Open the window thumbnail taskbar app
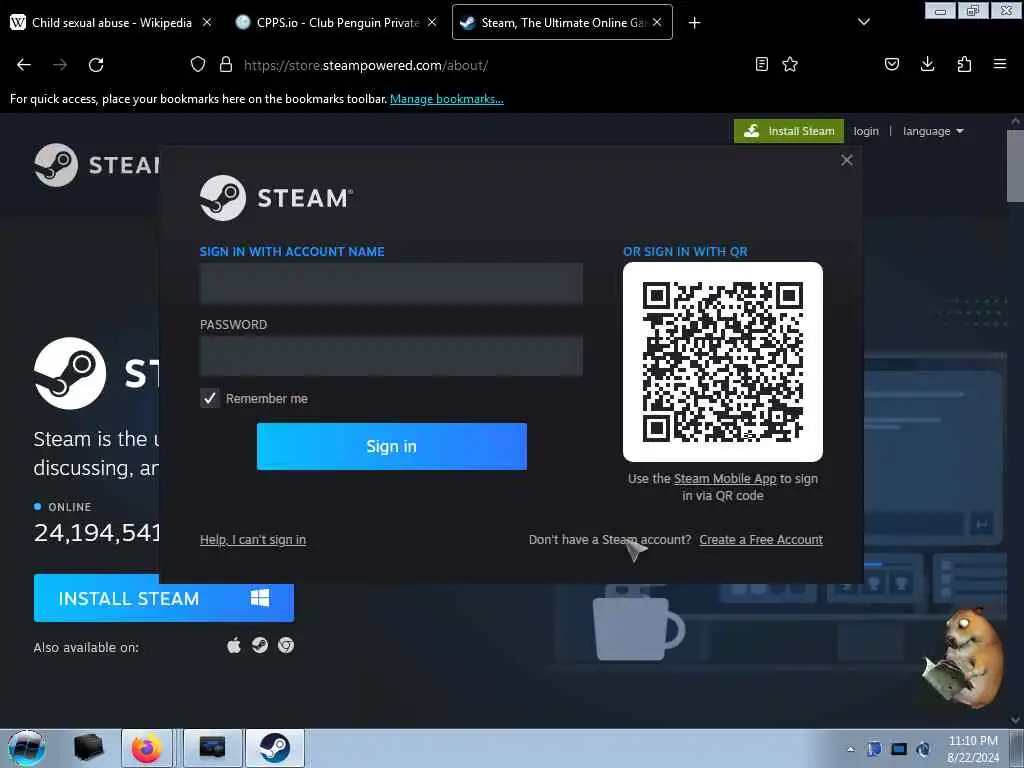This screenshot has height=768, width=1024. [212, 748]
